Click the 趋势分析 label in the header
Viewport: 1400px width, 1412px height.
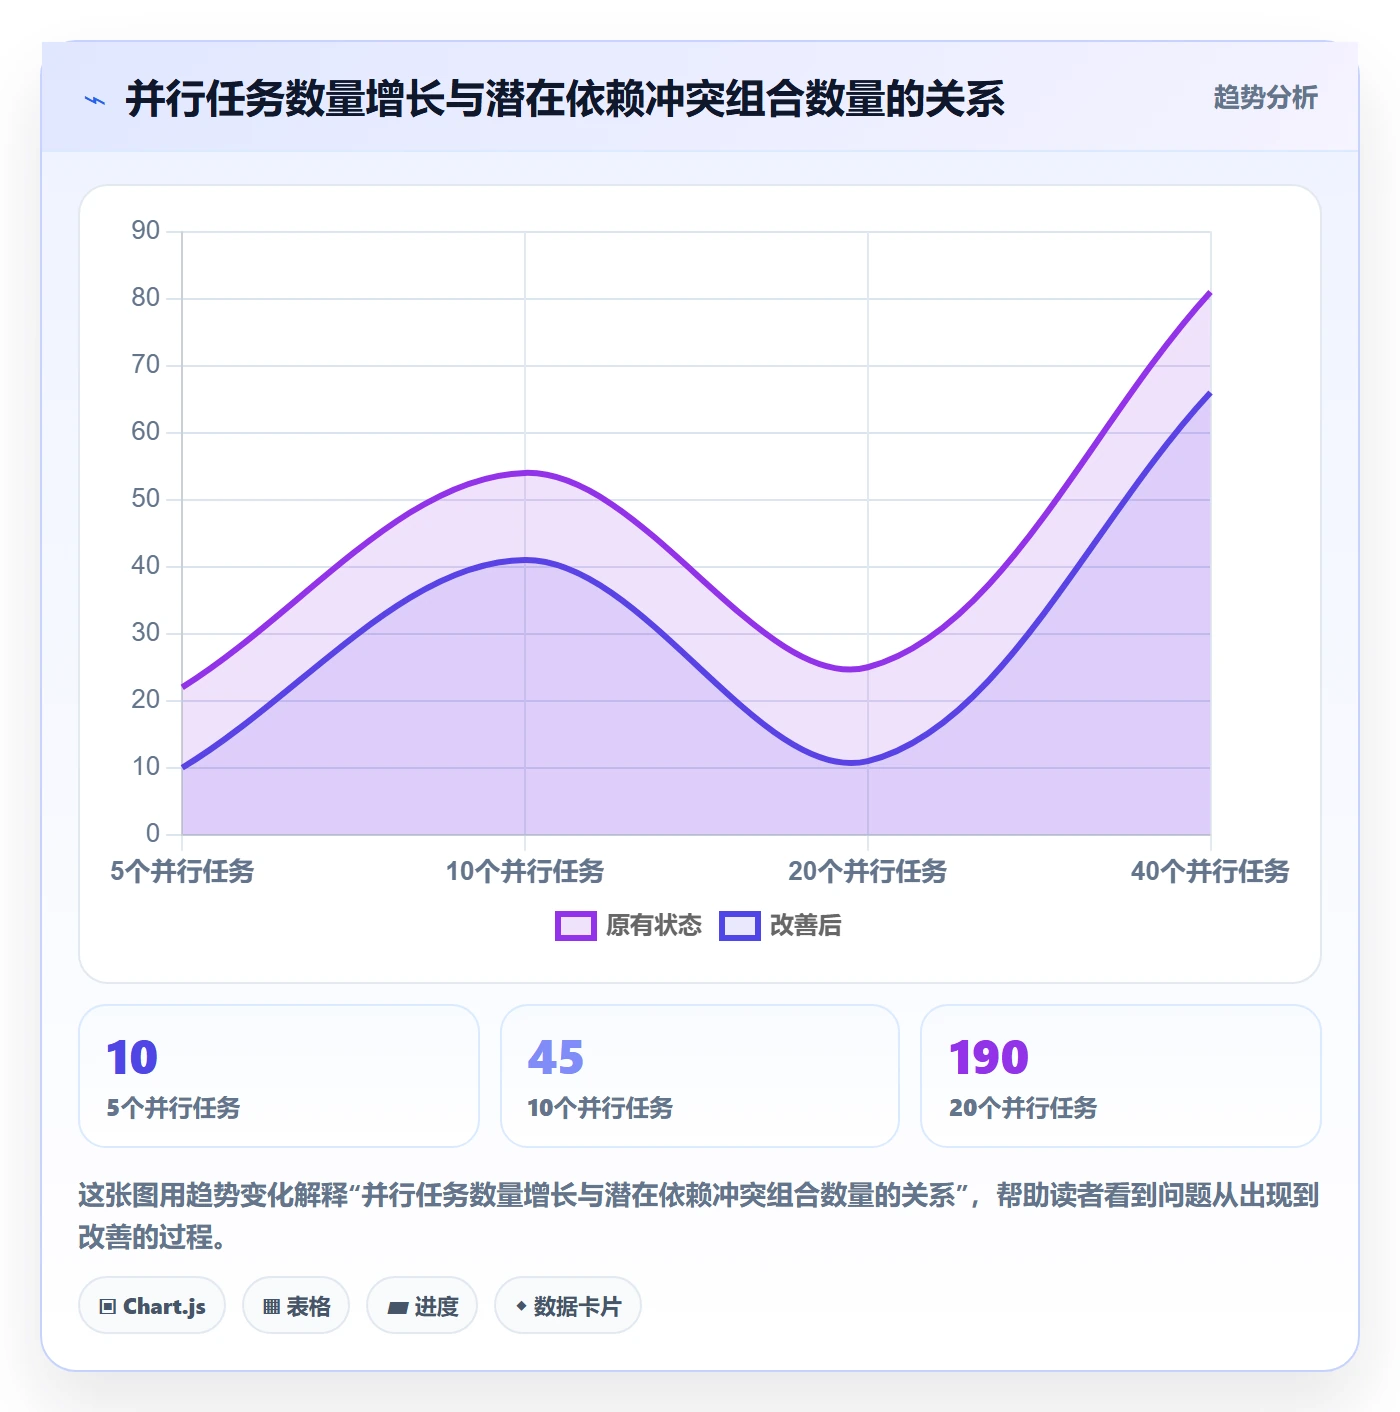click(1265, 98)
